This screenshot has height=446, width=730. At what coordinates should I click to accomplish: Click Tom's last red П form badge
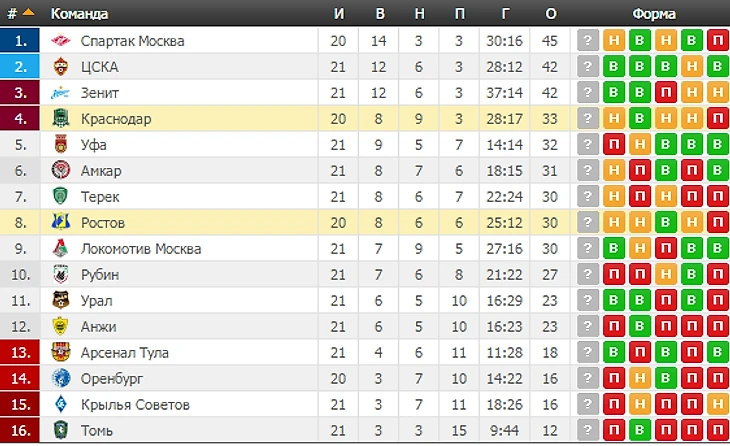point(717,430)
